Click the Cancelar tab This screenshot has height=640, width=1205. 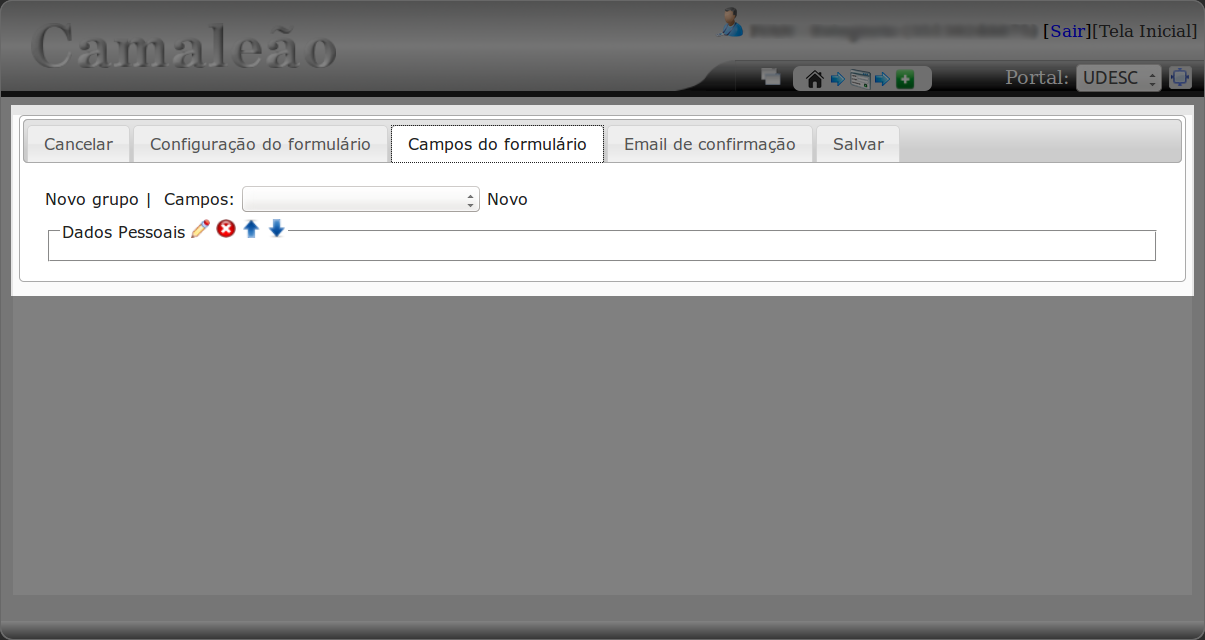(x=78, y=144)
